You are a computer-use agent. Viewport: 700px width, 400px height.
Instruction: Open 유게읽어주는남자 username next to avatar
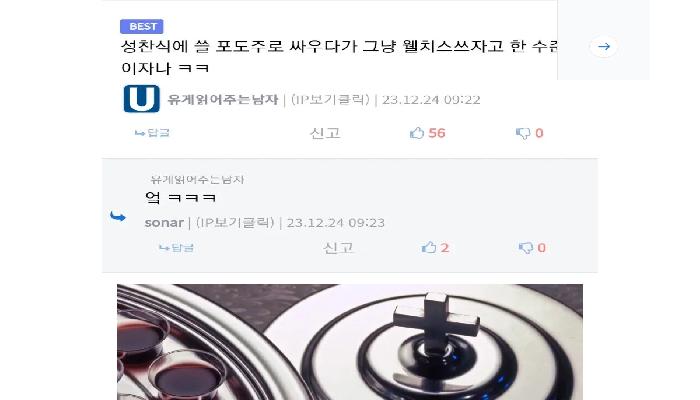click(223, 100)
